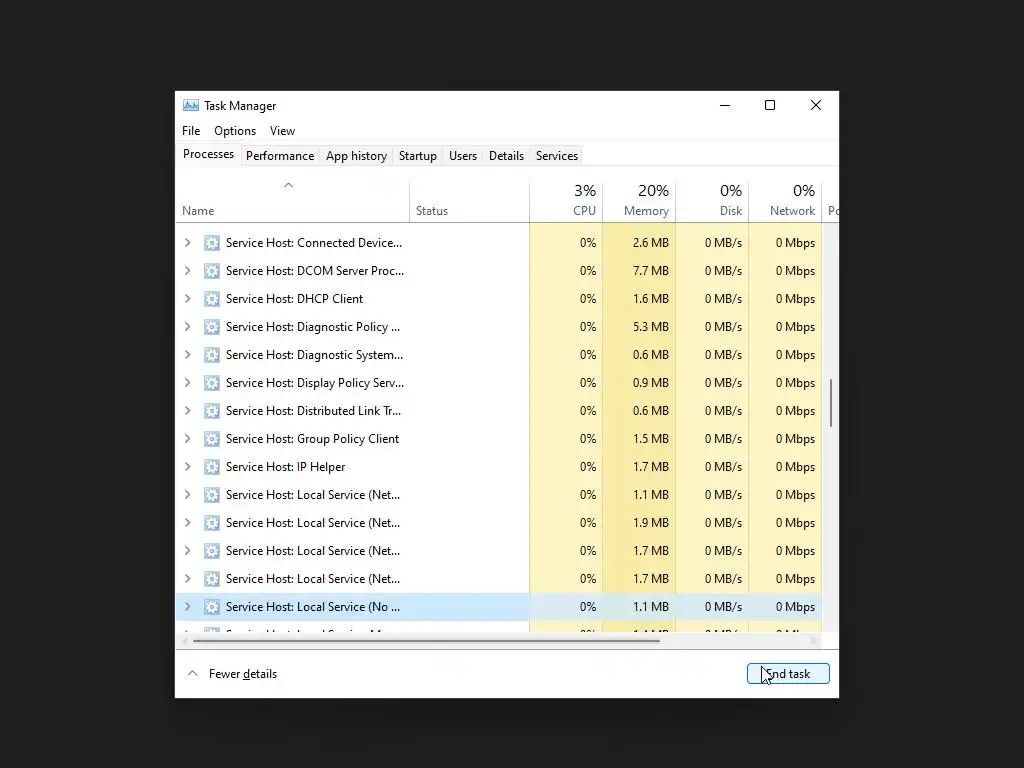This screenshot has height=768, width=1024.
Task: Select Service Host: Group Policy Client text
Action: tap(312, 440)
